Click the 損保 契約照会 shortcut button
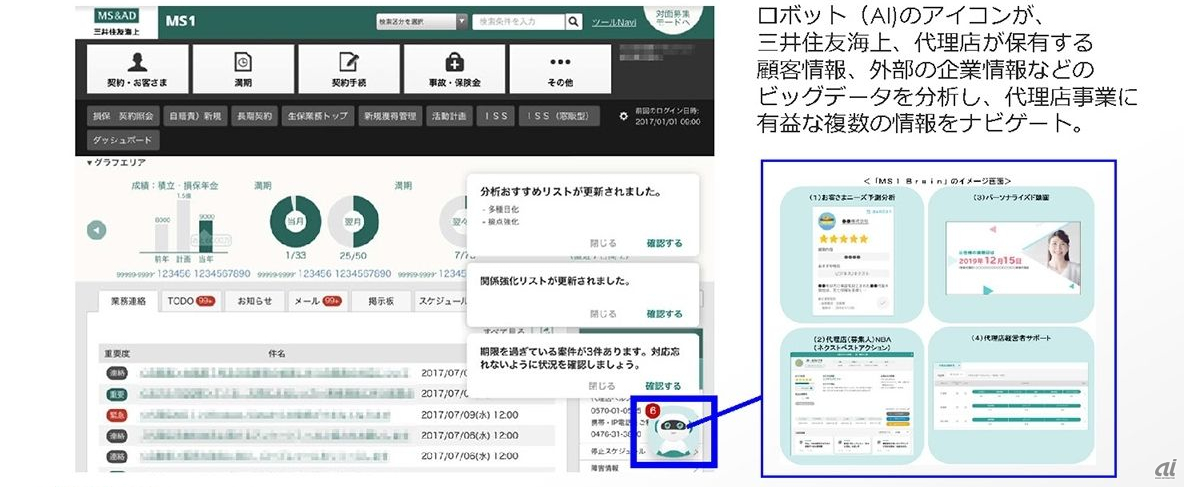 coord(123,117)
